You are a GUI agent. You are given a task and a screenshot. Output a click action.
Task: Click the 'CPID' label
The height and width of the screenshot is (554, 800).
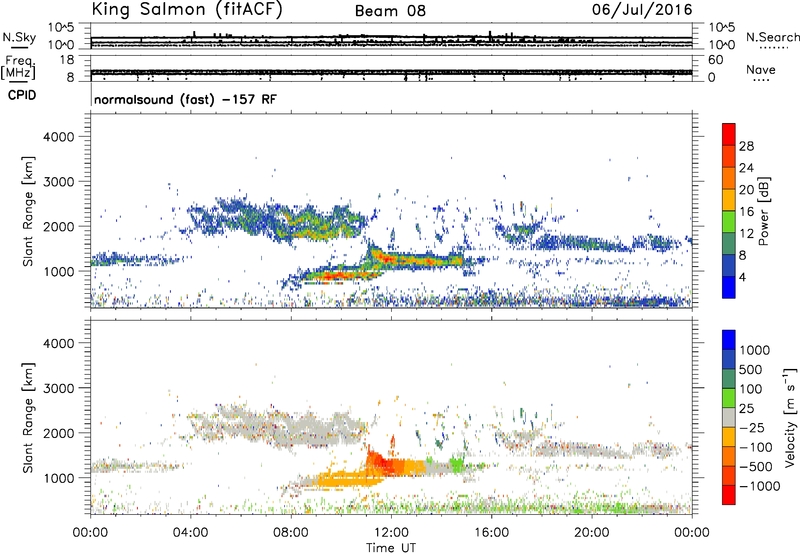tap(22, 95)
